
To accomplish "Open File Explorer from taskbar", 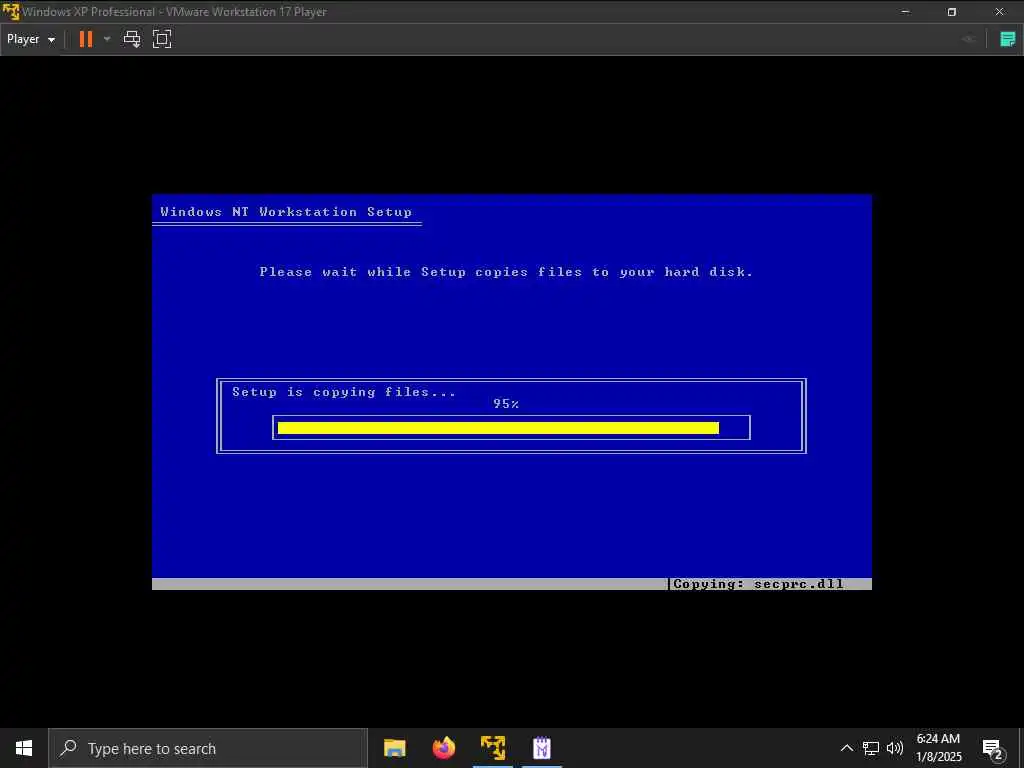I will (394, 748).
